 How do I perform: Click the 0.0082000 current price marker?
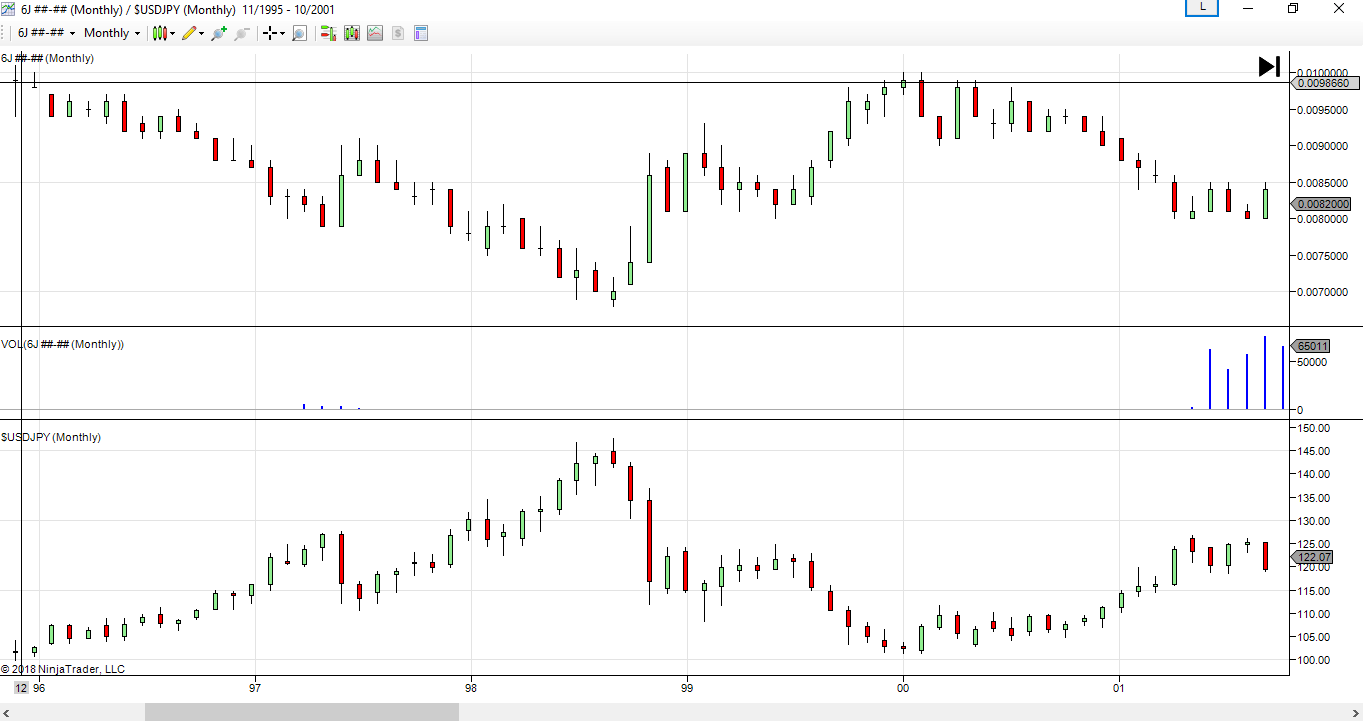tap(1323, 204)
